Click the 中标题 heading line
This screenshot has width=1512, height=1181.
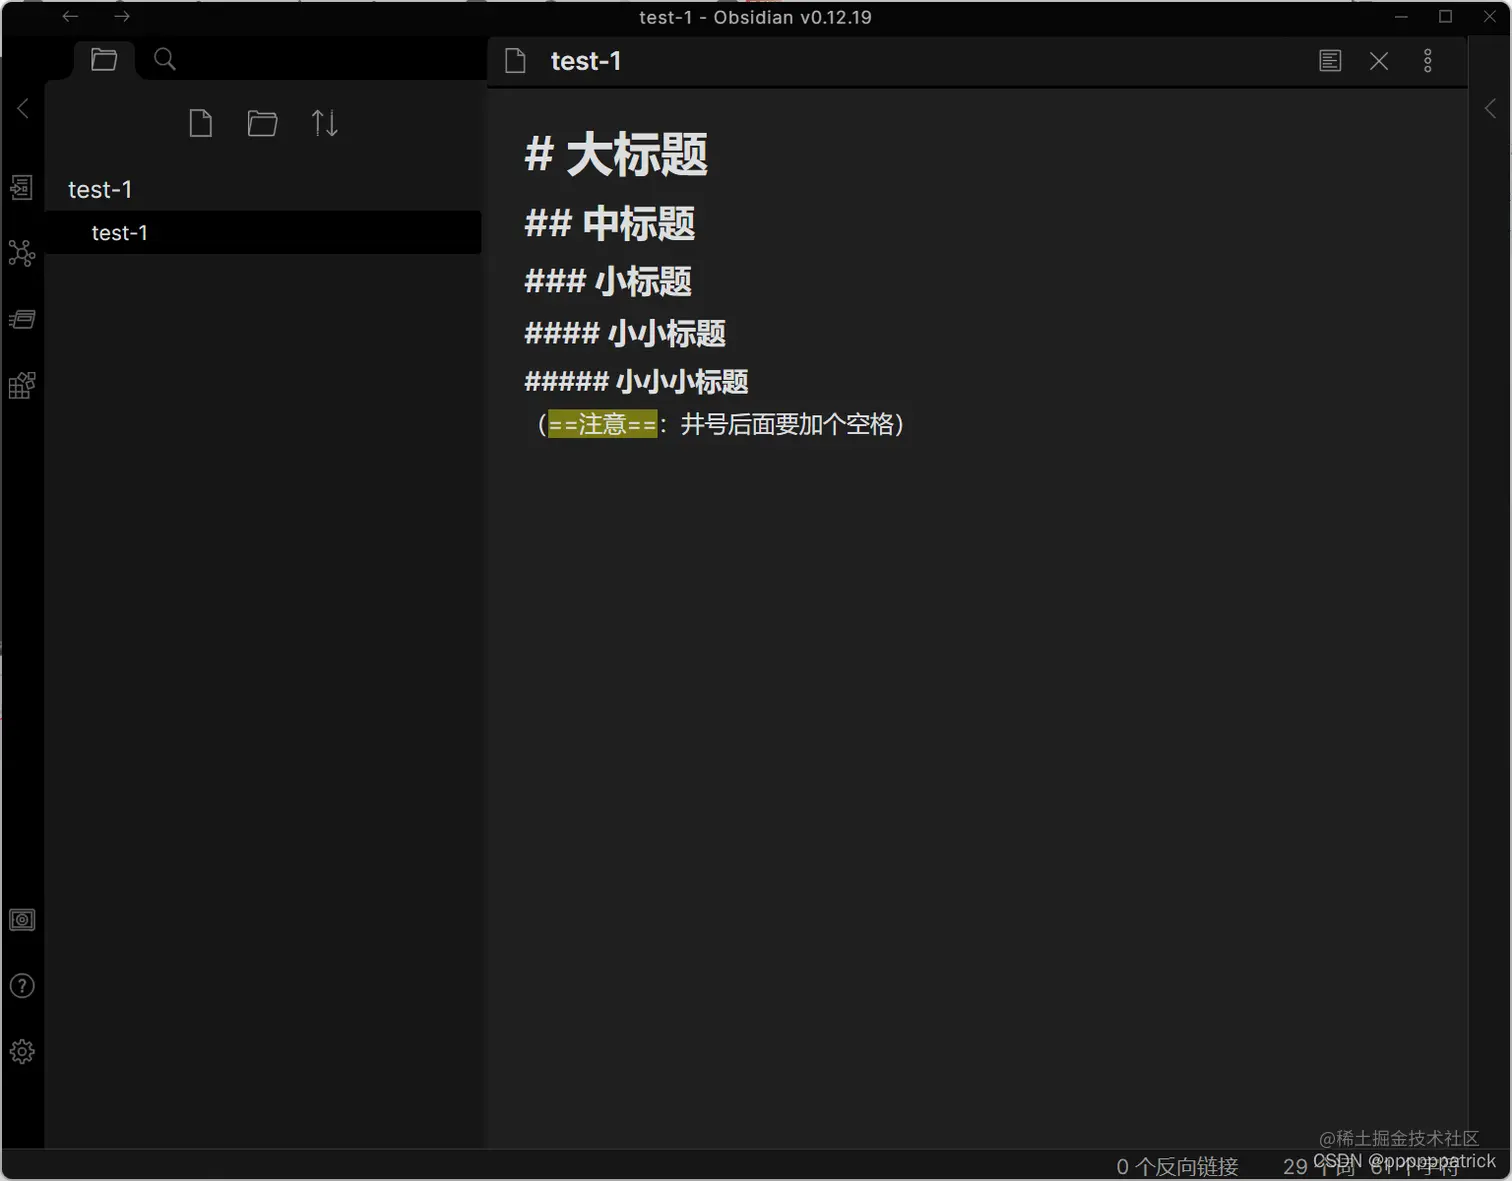pyautogui.click(x=610, y=224)
